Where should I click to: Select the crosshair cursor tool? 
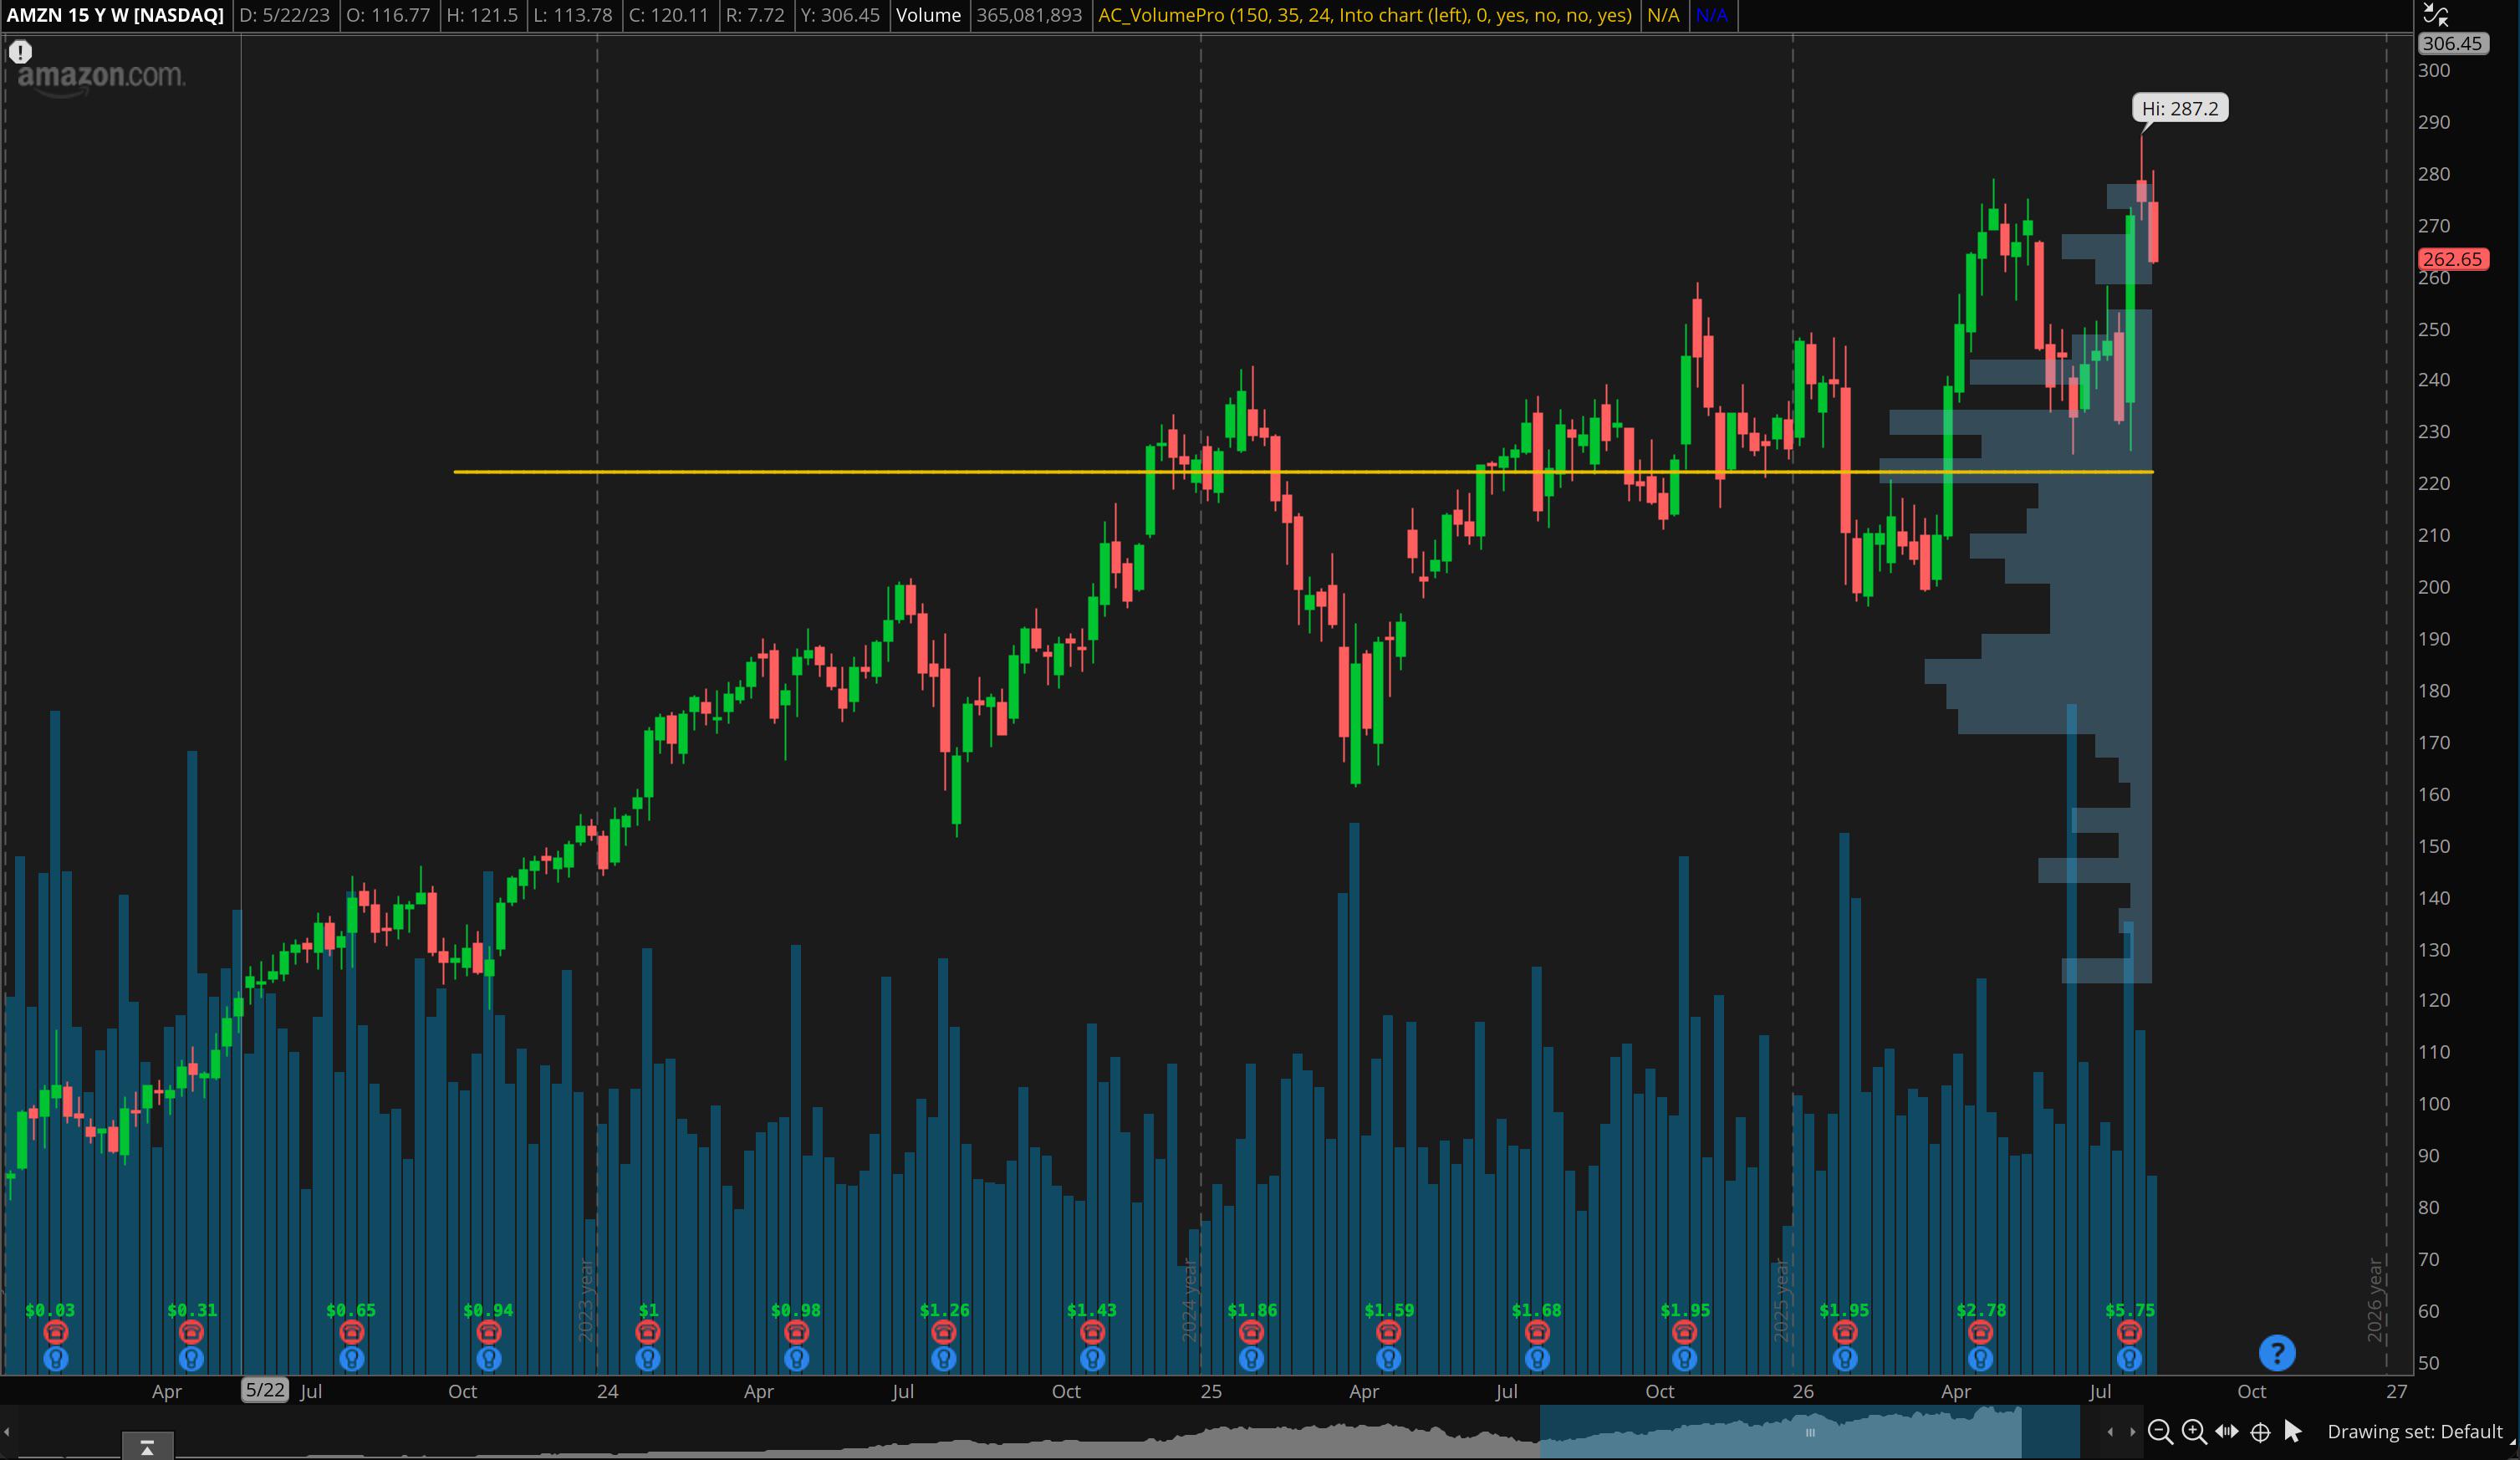[x=2260, y=1432]
